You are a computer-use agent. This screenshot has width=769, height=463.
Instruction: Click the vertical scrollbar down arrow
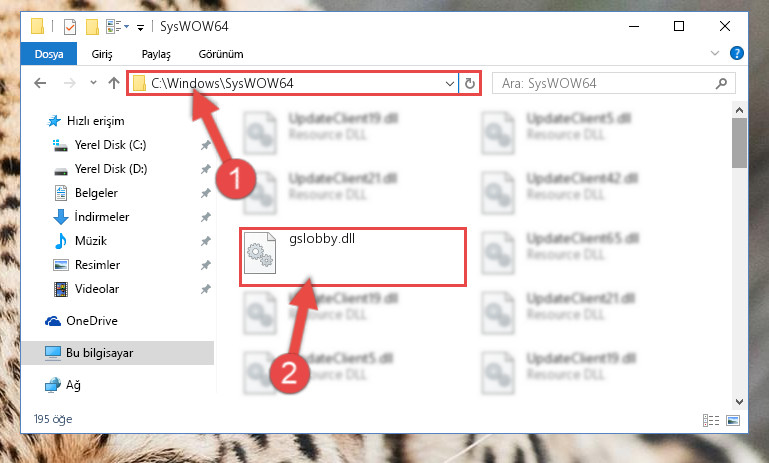coord(739,401)
